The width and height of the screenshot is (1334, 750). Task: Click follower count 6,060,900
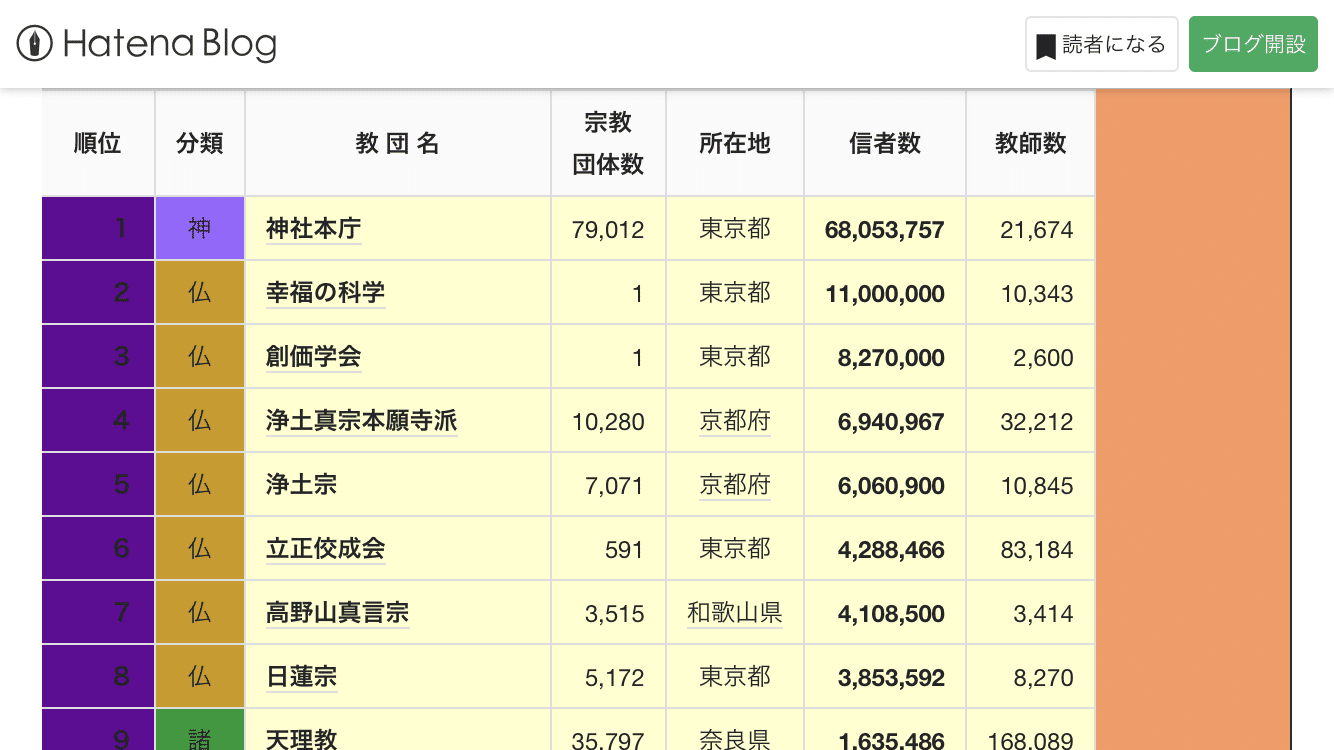point(891,486)
